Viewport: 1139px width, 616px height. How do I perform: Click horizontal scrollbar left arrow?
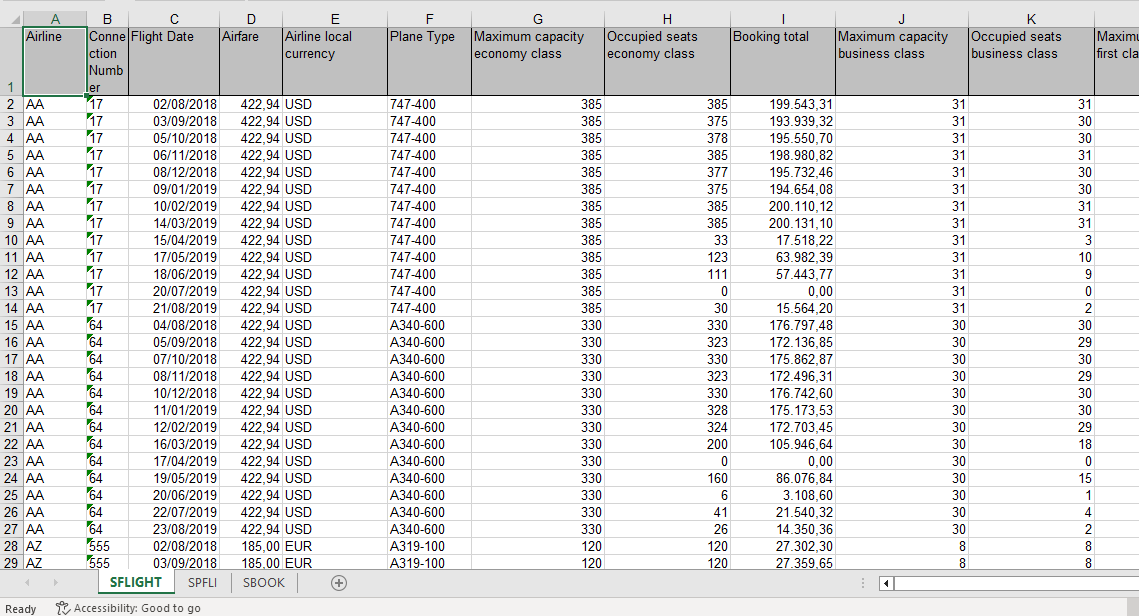coord(886,583)
